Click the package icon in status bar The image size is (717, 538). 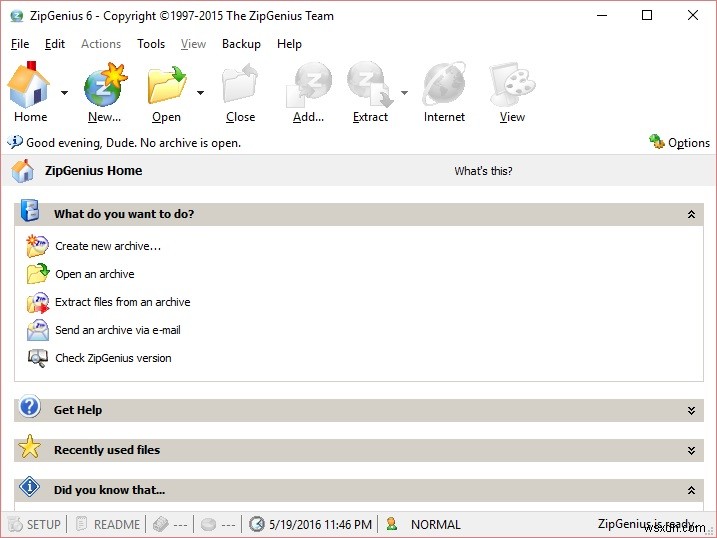click(x=161, y=524)
